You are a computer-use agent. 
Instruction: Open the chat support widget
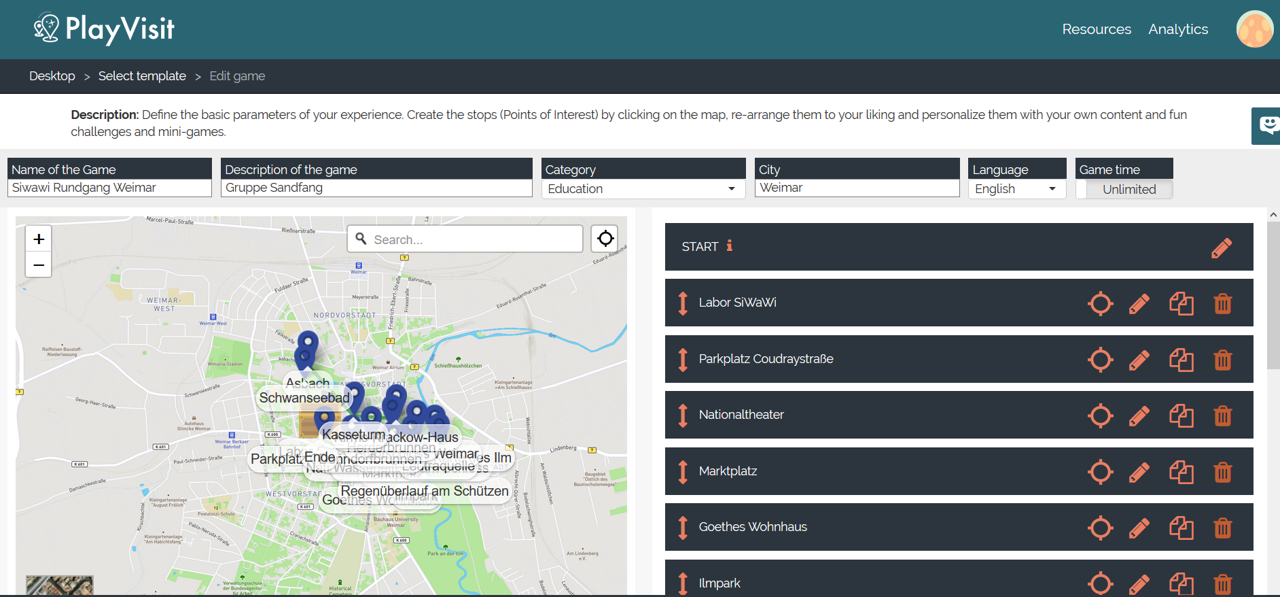pyautogui.click(x=1267, y=126)
